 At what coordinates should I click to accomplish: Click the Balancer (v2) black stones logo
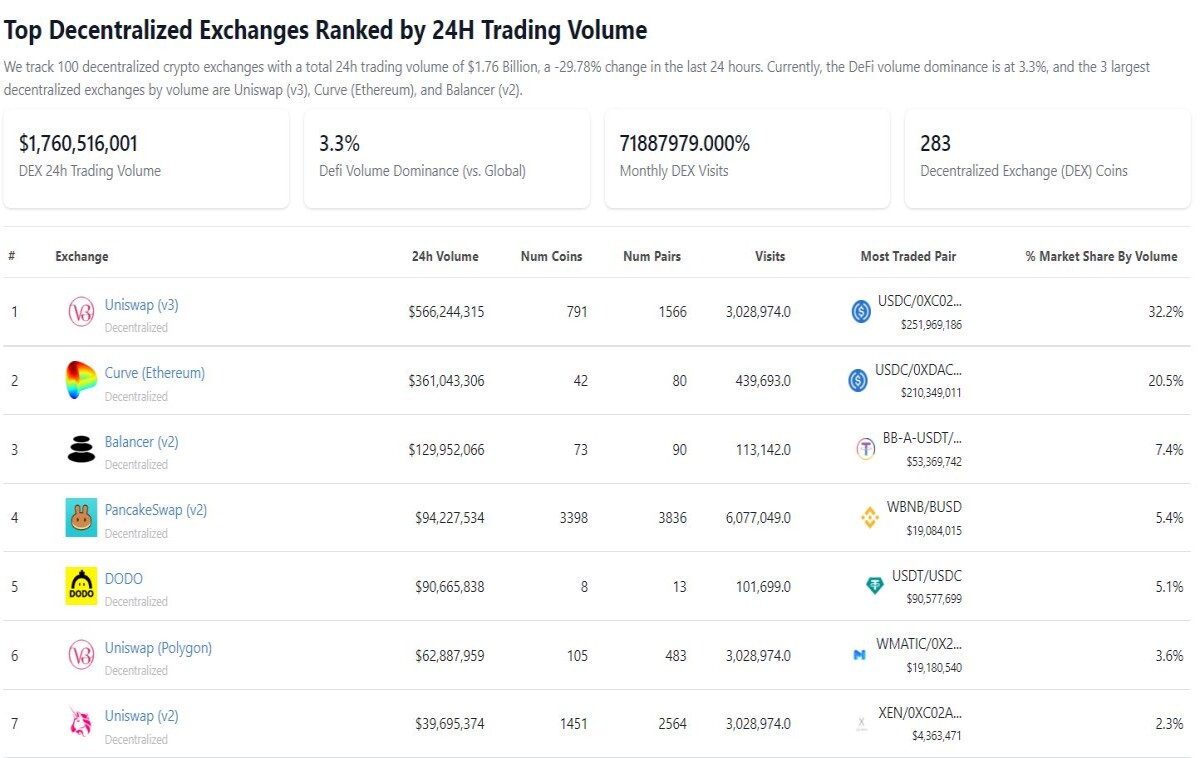click(x=81, y=449)
